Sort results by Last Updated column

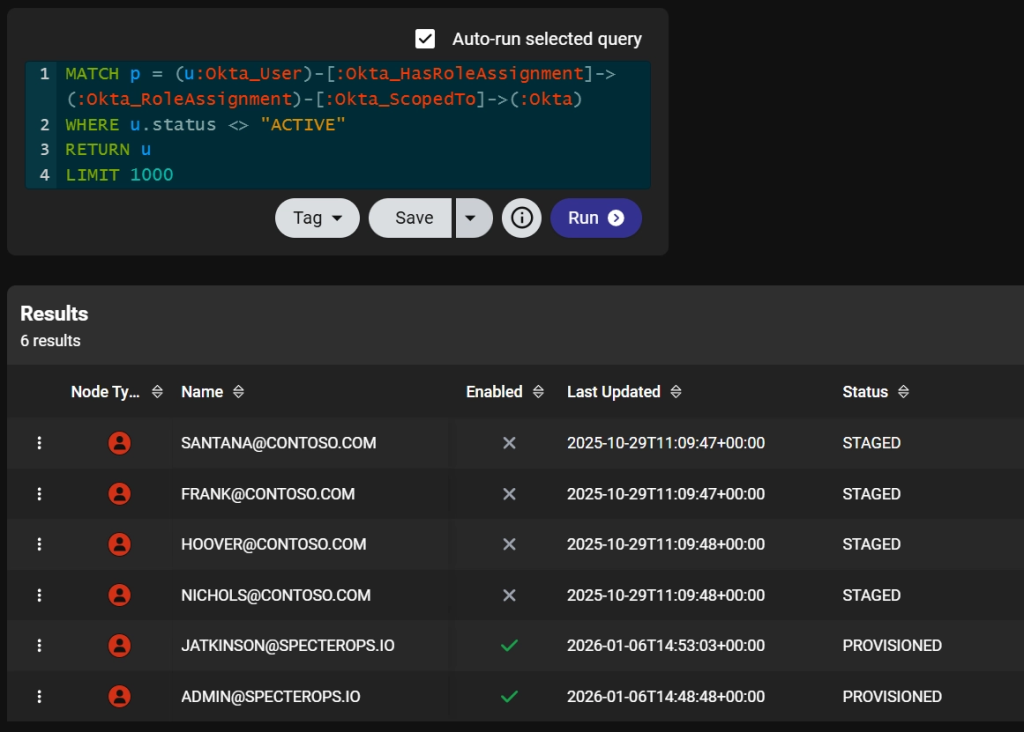[x=676, y=392]
